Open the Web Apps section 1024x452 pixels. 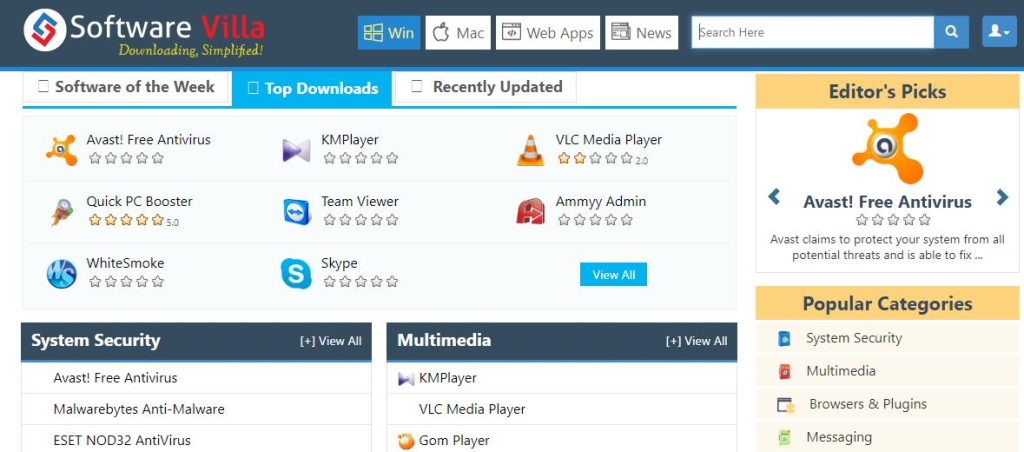[547, 33]
